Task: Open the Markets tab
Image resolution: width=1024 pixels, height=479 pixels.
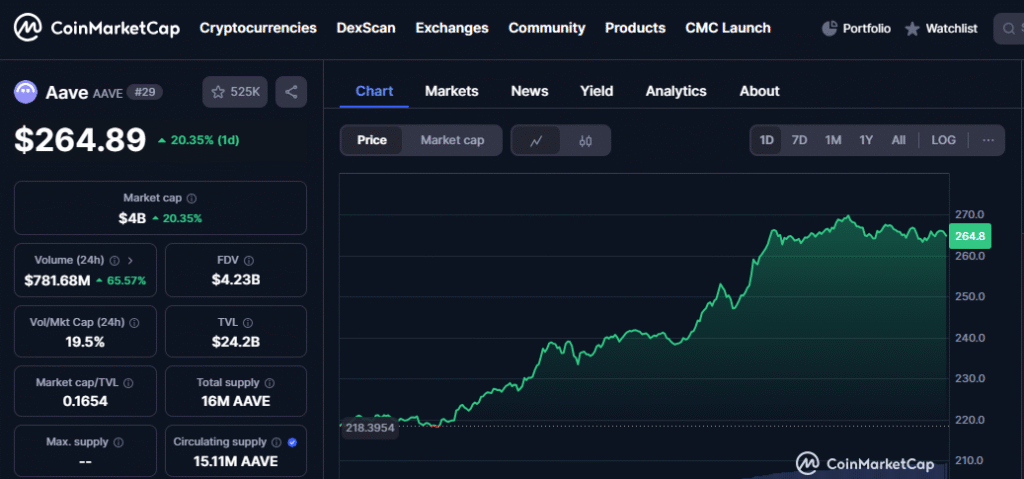Action: (452, 91)
